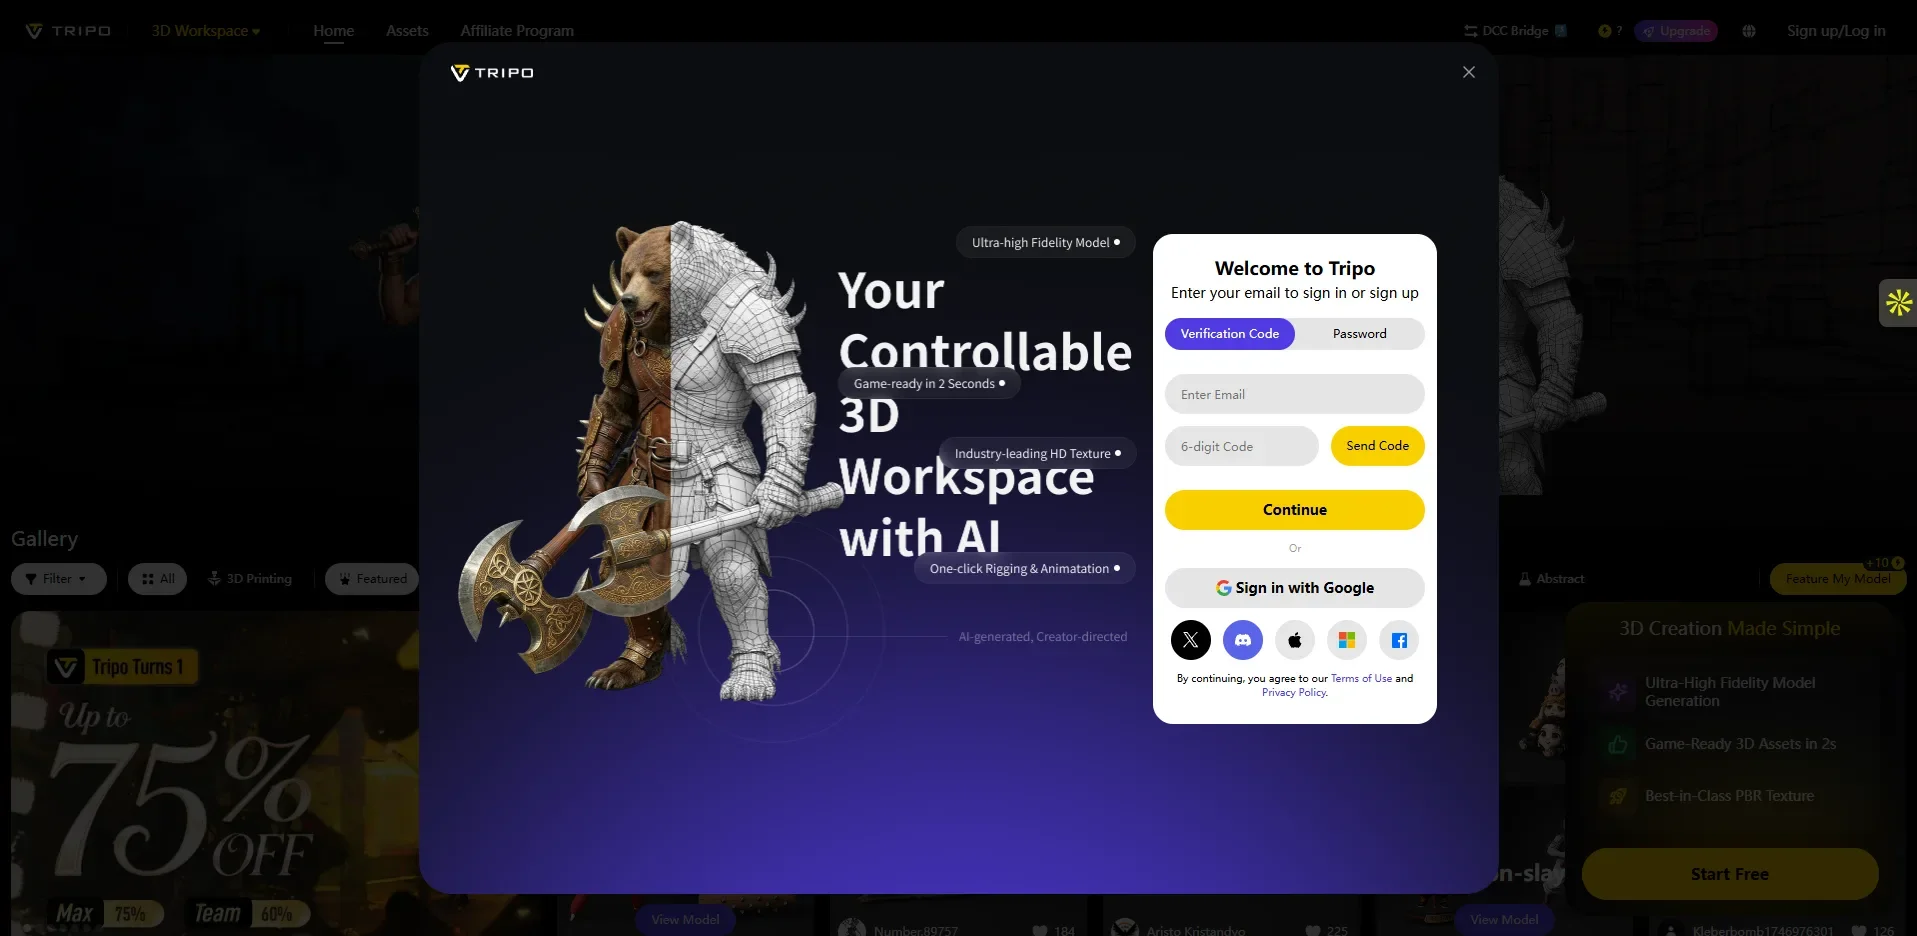Click the DCC Bridge swap icon
The height and width of the screenshot is (936, 1917).
tap(1470, 31)
